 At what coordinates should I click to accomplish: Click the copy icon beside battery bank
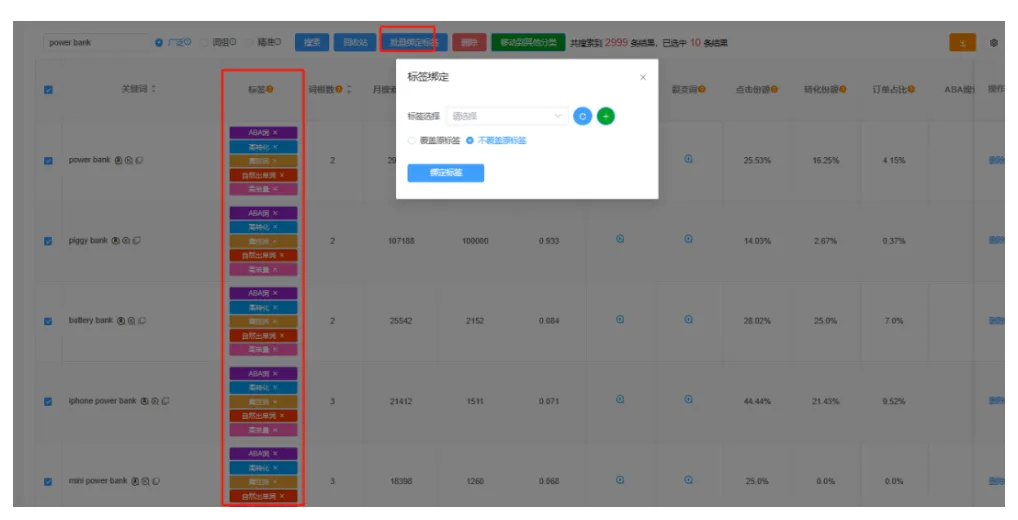click(x=142, y=321)
